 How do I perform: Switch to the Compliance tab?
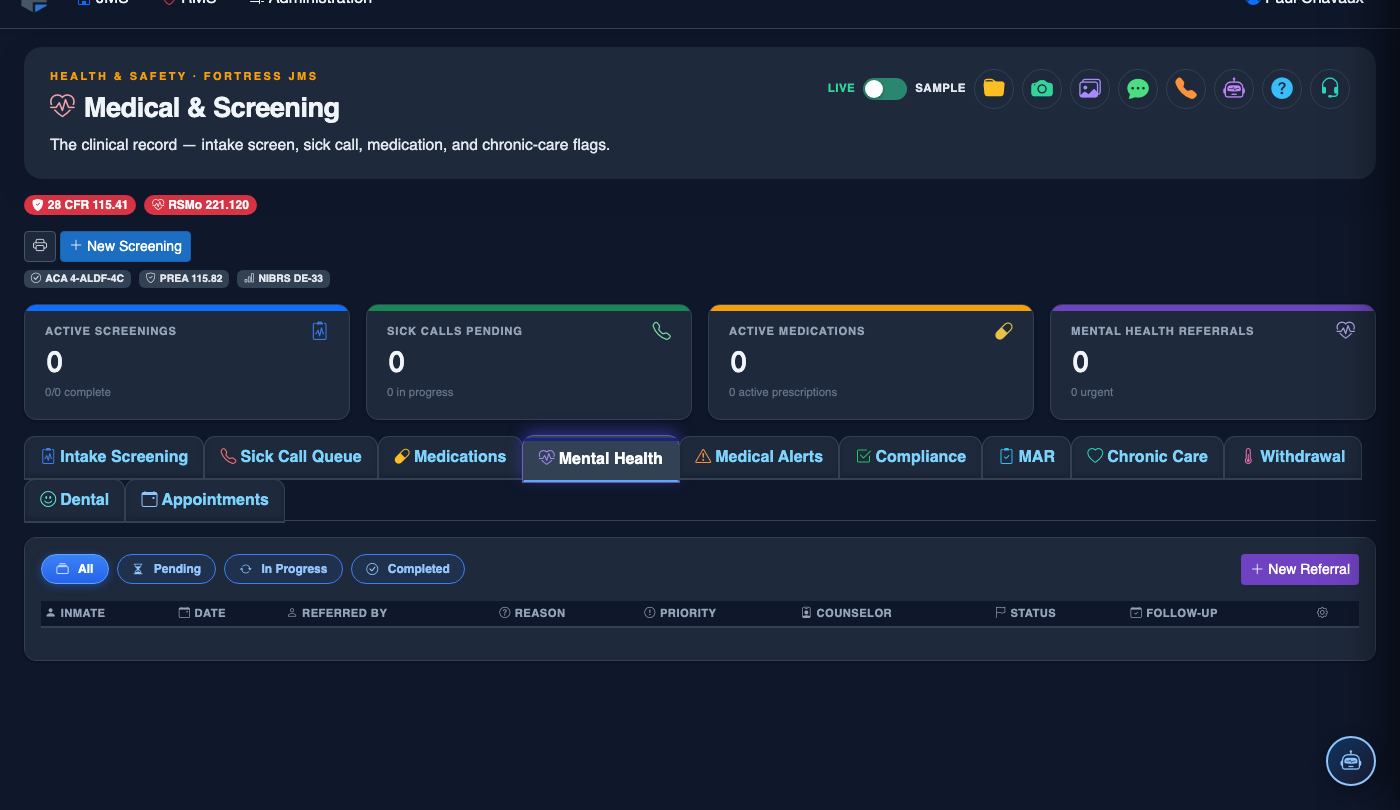911,457
